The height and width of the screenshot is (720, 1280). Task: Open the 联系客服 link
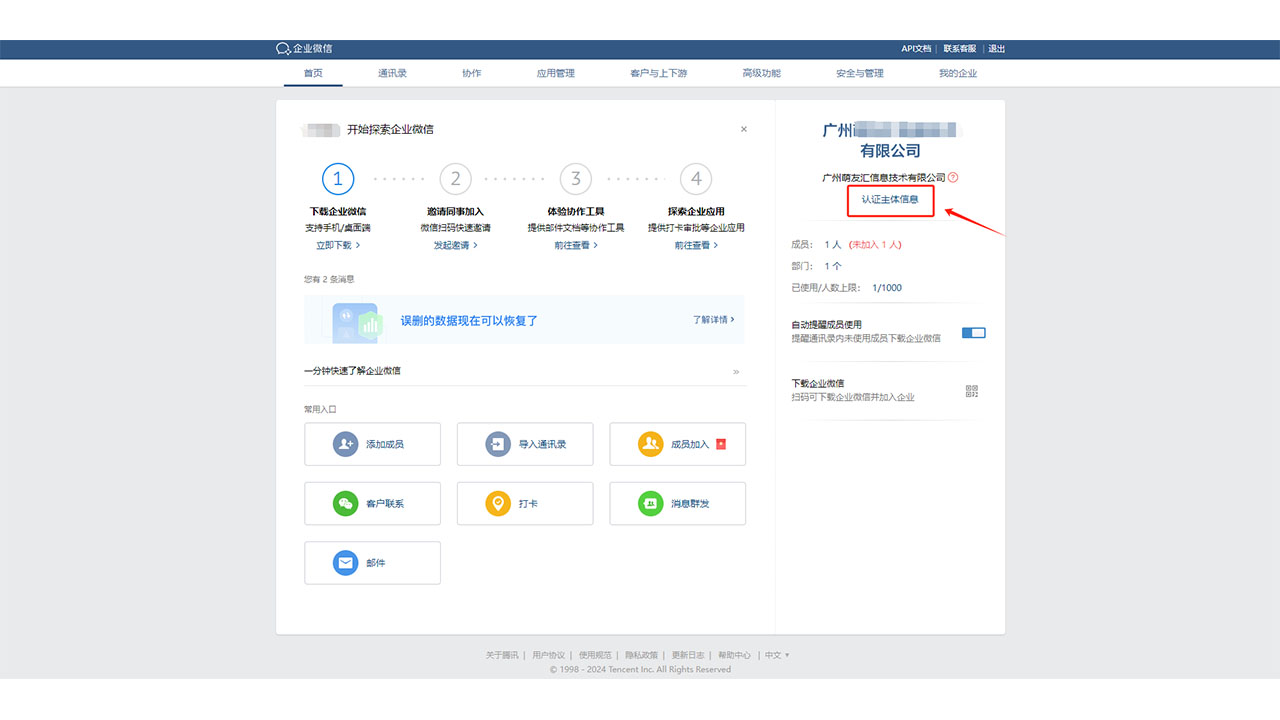(960, 49)
